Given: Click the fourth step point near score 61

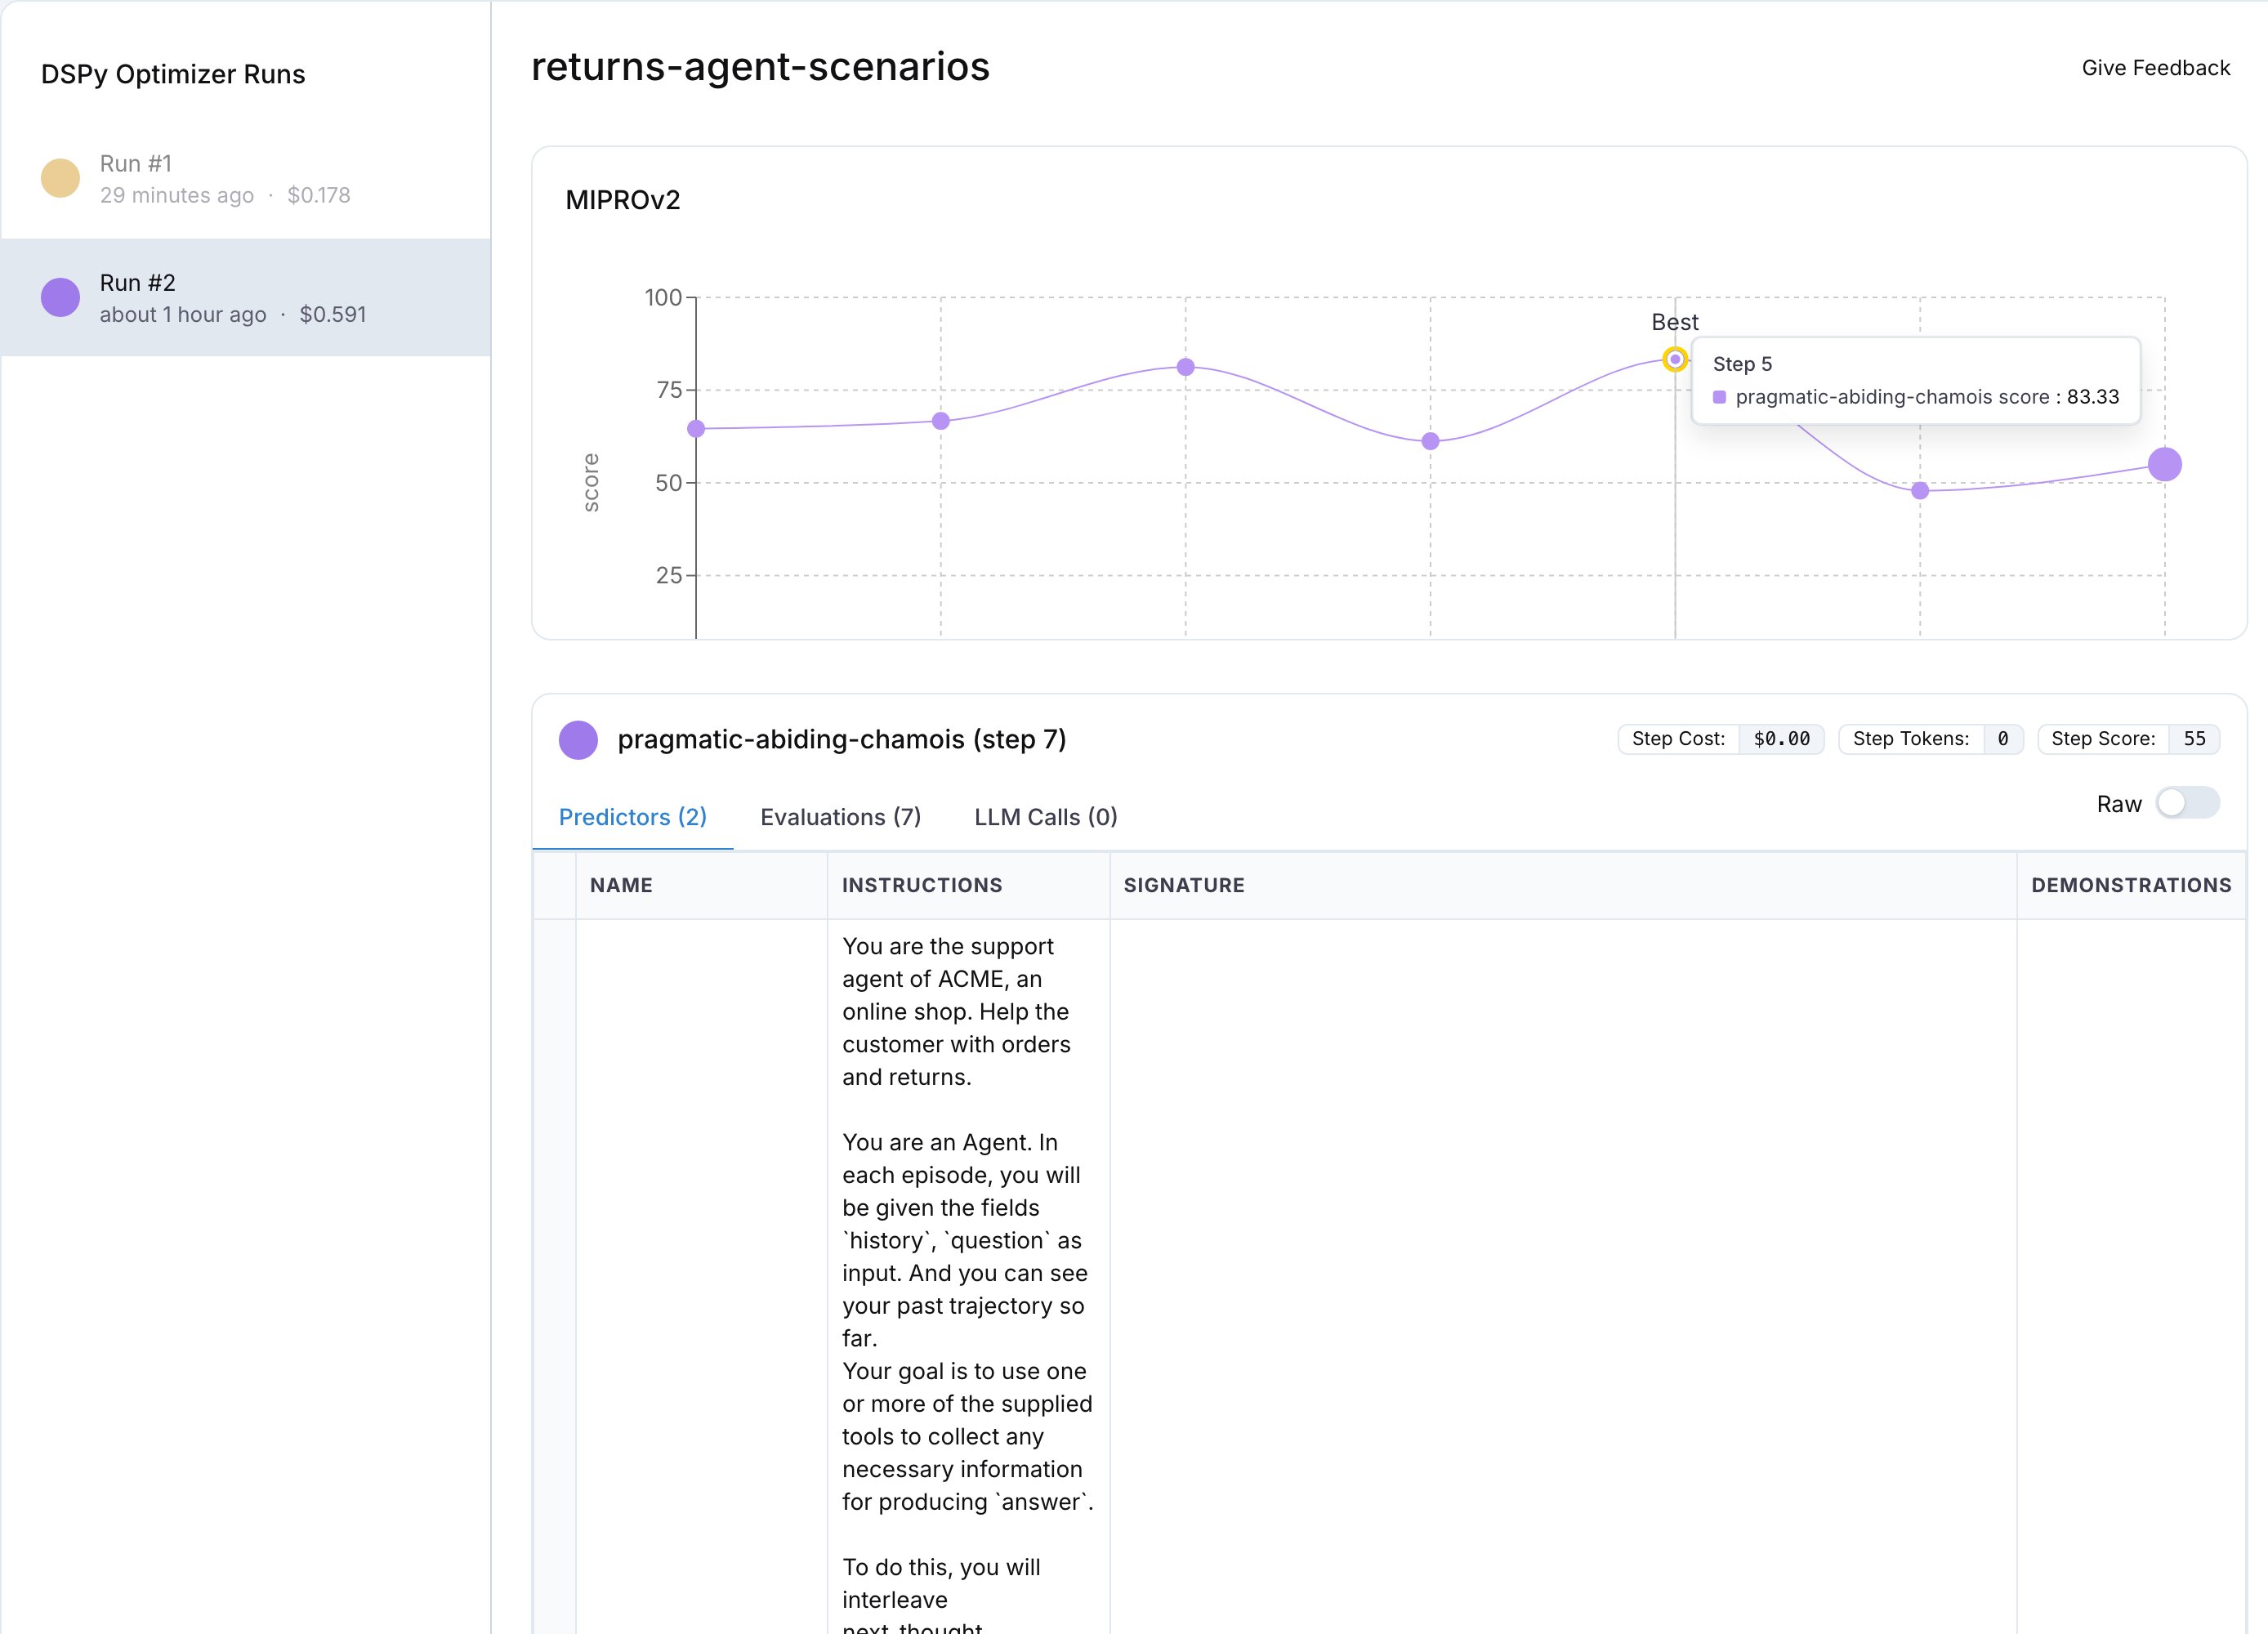Looking at the screenshot, I should tap(1430, 441).
